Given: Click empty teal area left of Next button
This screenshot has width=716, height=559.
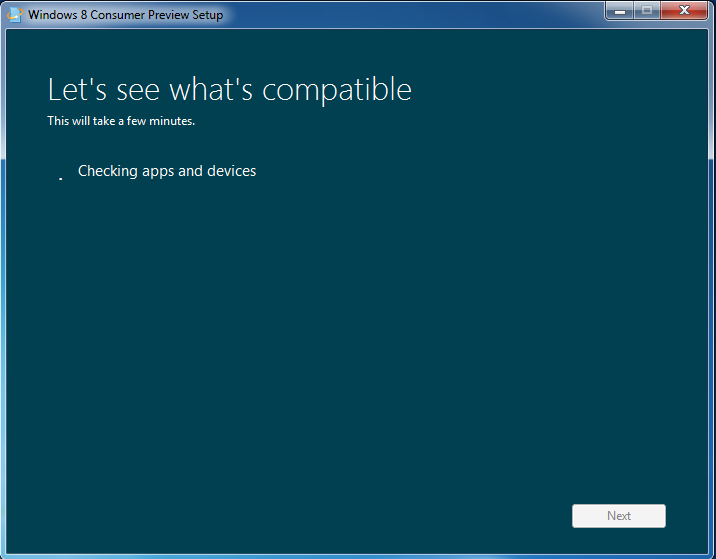Looking at the screenshot, I should pyautogui.click(x=400, y=516).
